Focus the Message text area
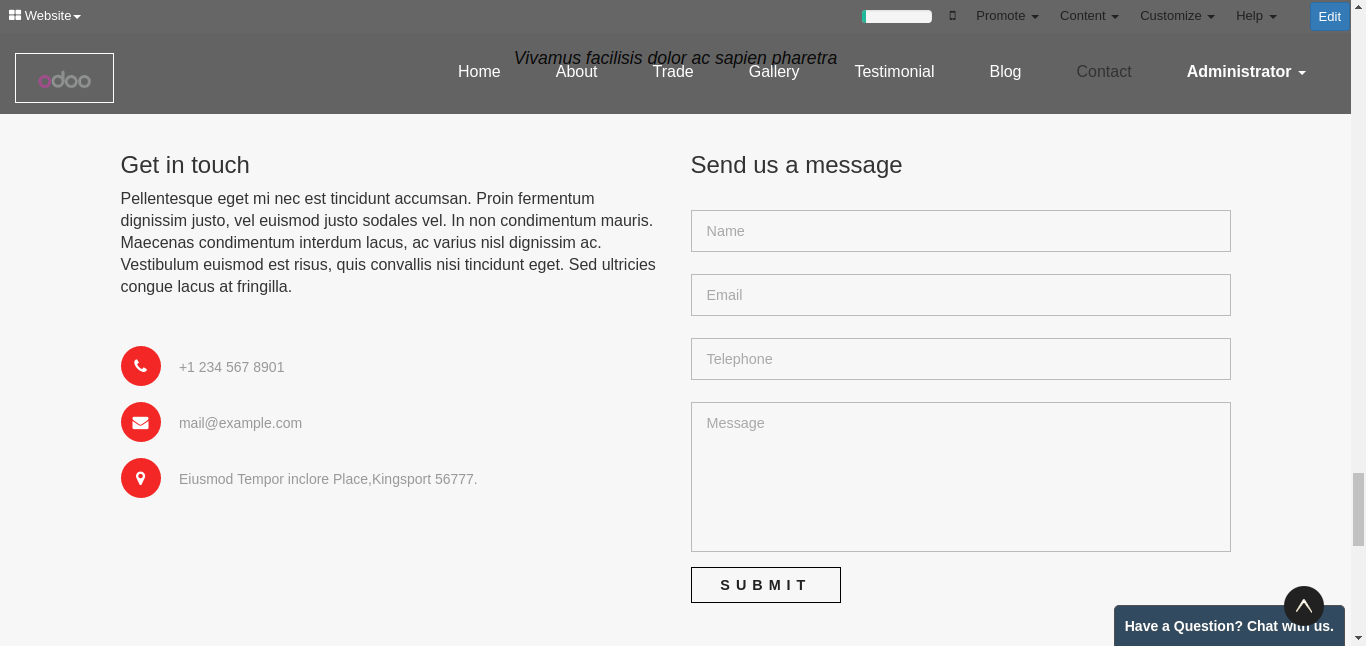Screen dimensions: 1366x646 960,476
